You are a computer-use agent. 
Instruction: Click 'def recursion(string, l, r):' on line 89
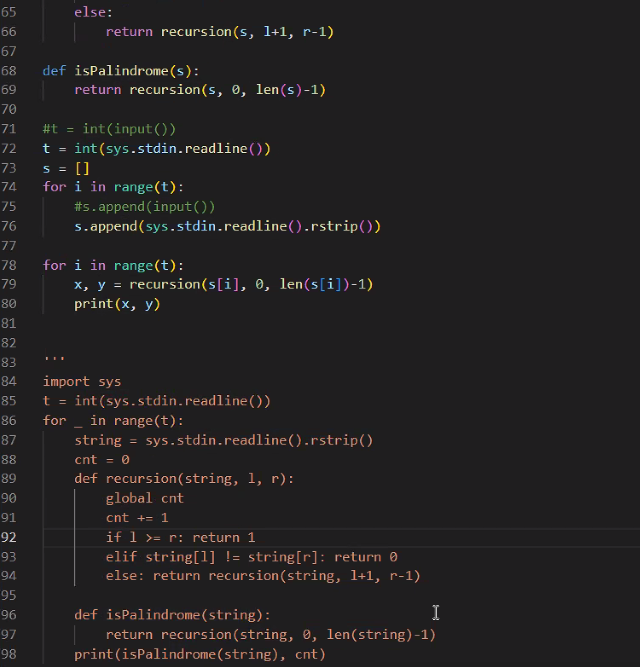tap(184, 479)
